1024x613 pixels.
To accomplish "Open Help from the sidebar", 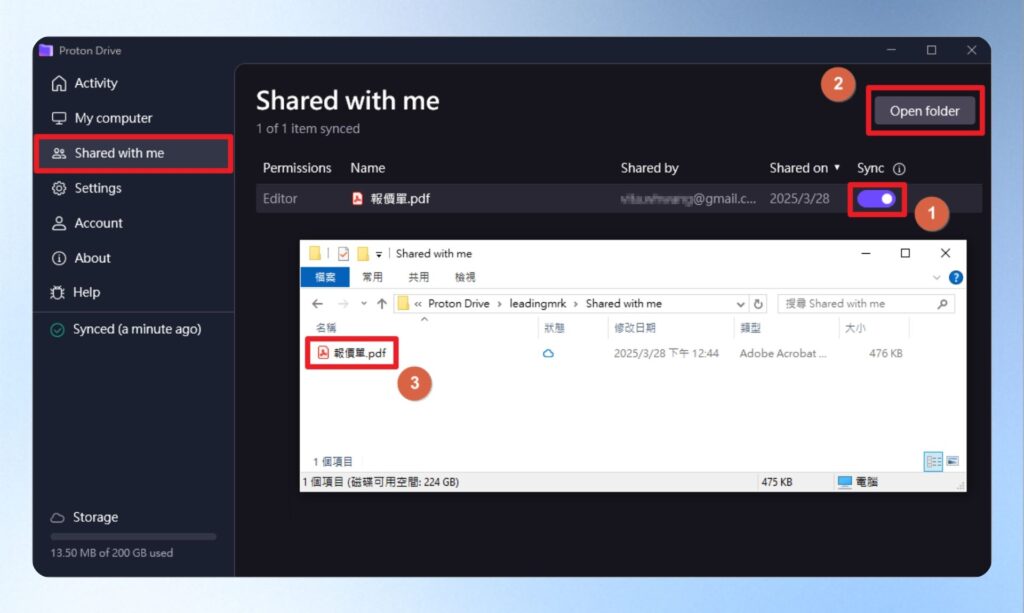I will tap(76, 292).
